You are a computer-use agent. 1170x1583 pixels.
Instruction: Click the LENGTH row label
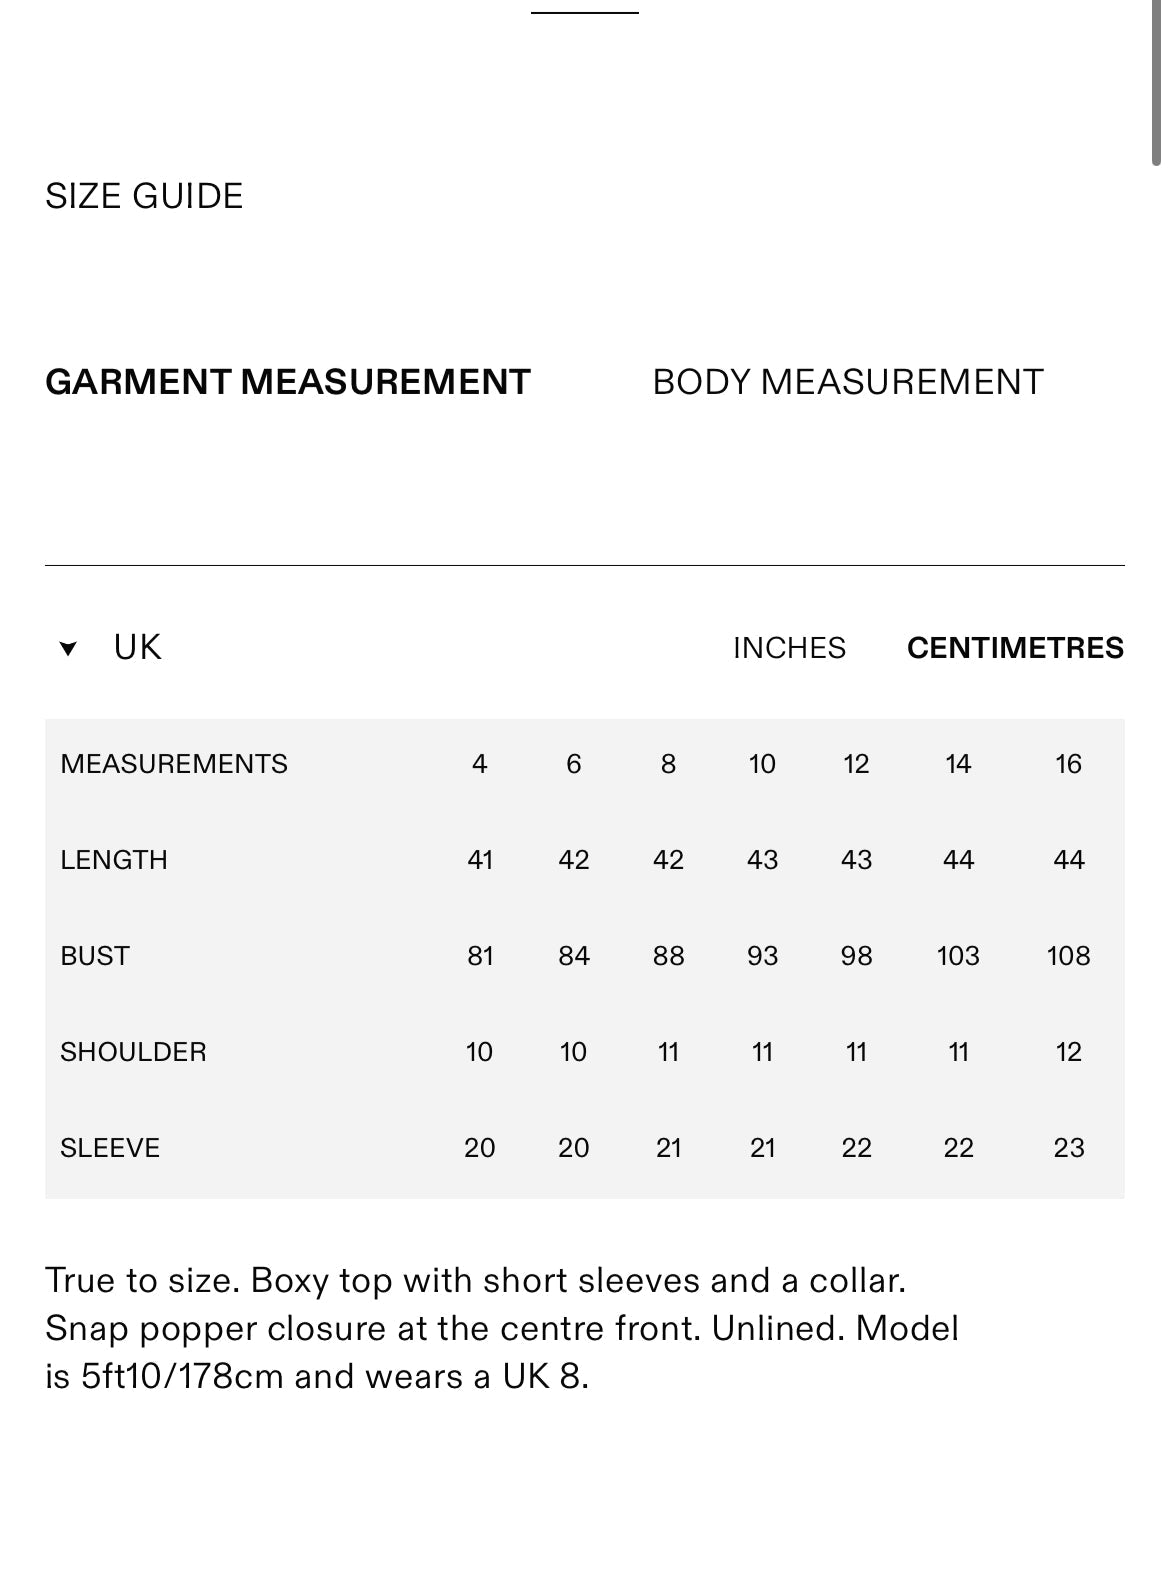114,860
